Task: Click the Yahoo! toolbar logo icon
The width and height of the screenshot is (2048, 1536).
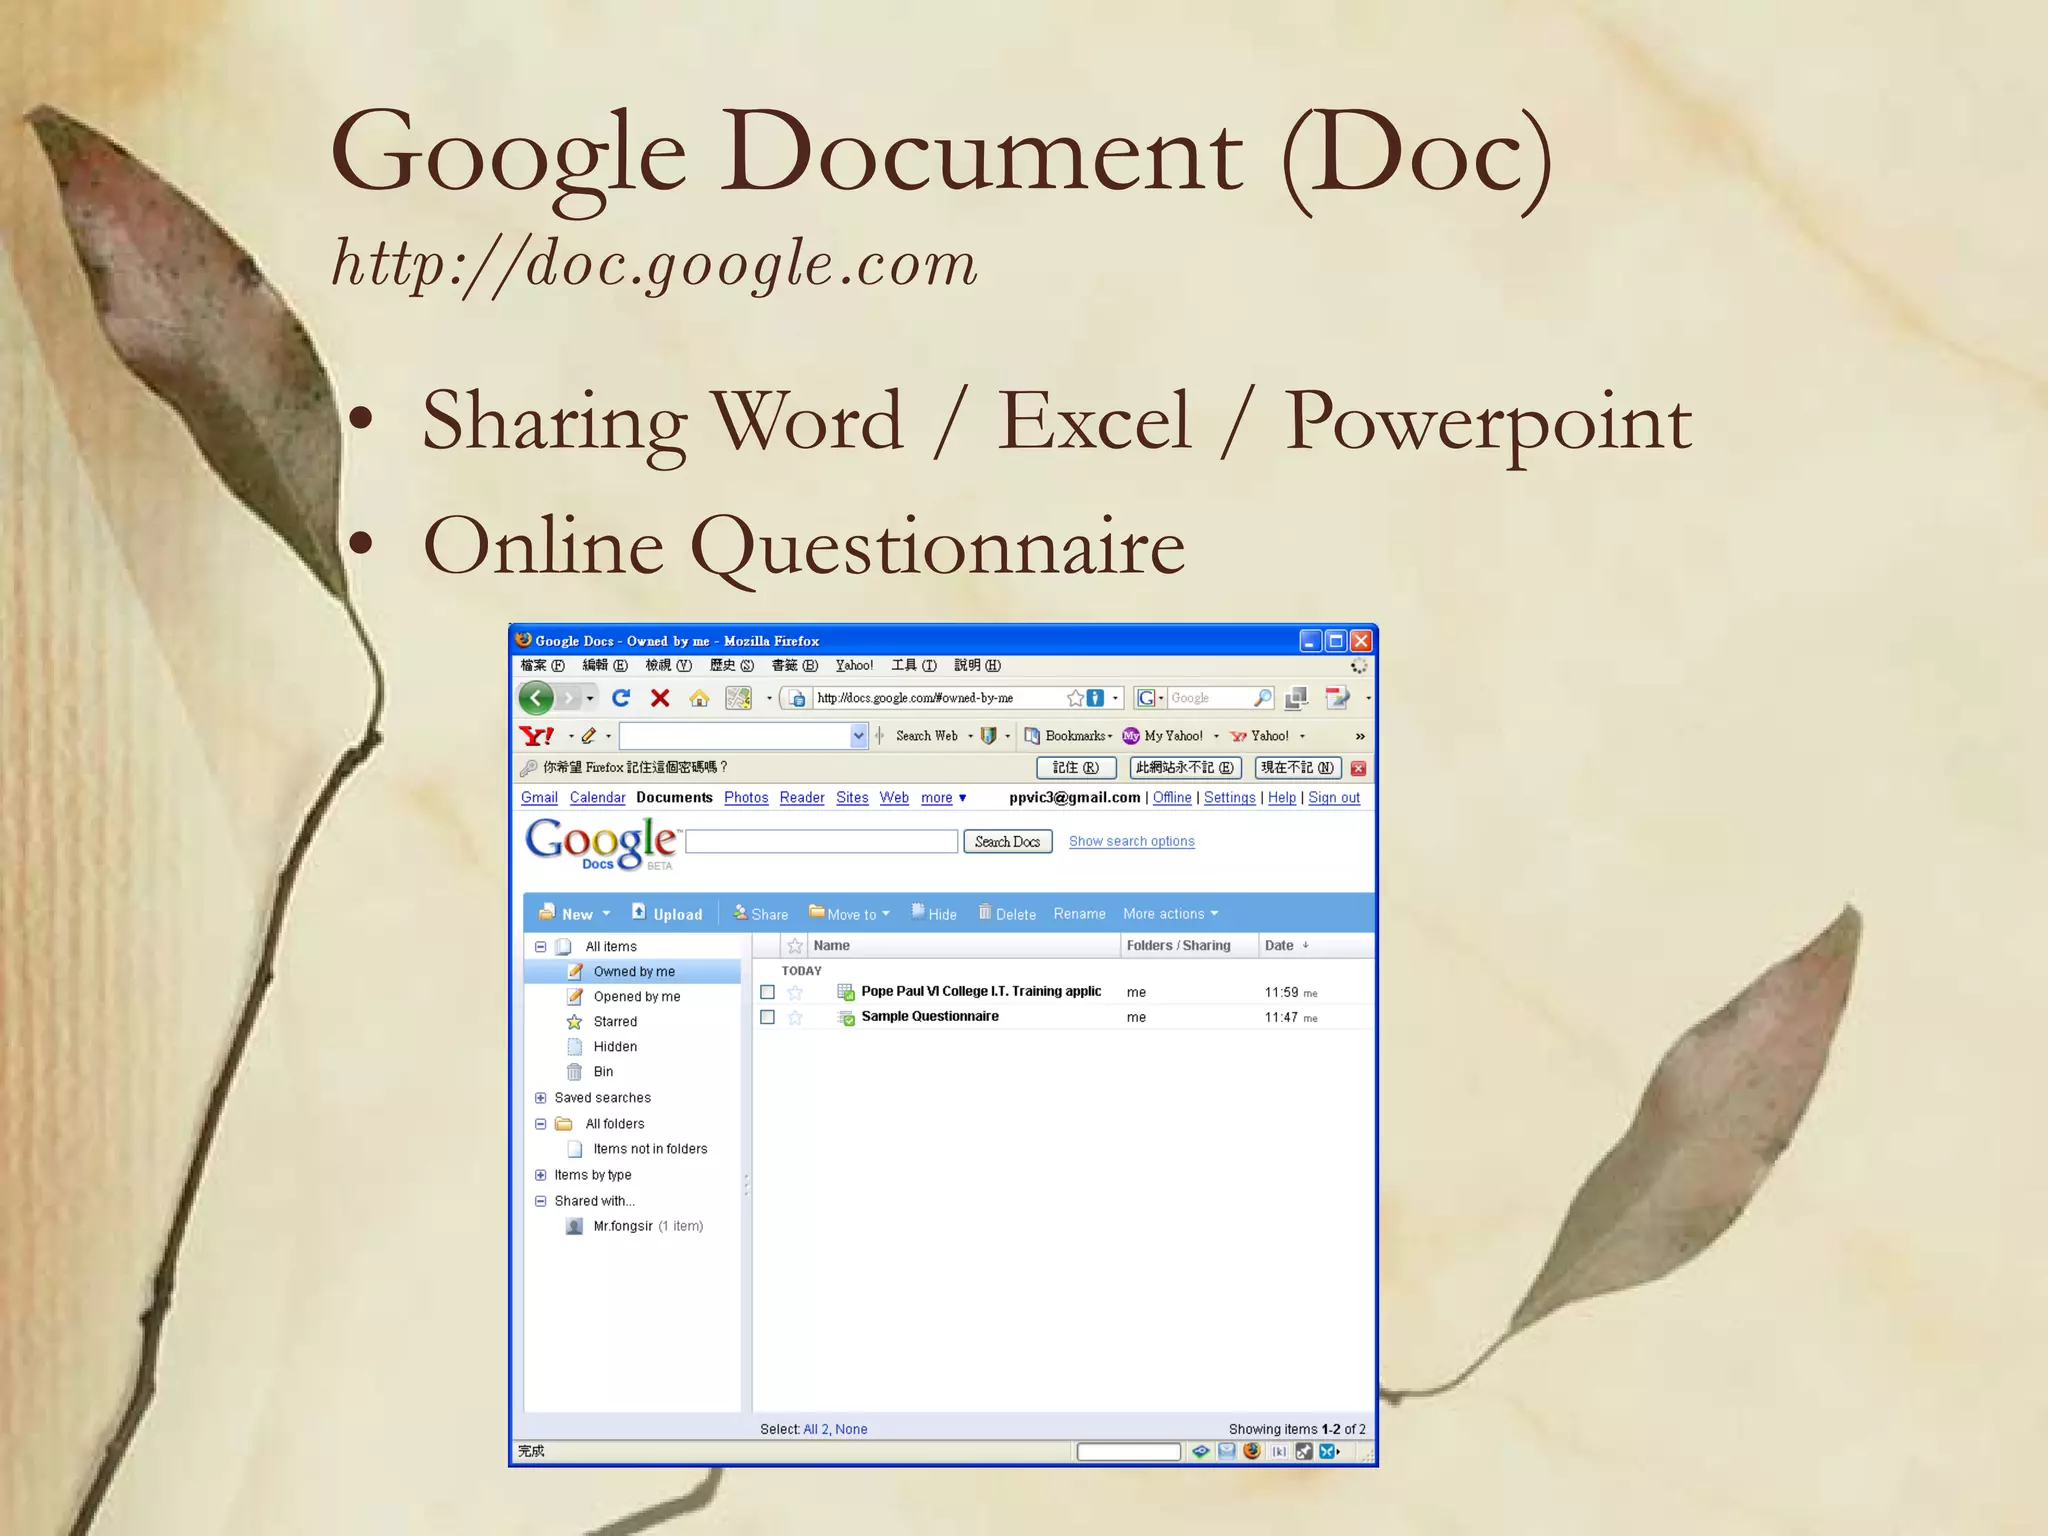Action: [537, 736]
